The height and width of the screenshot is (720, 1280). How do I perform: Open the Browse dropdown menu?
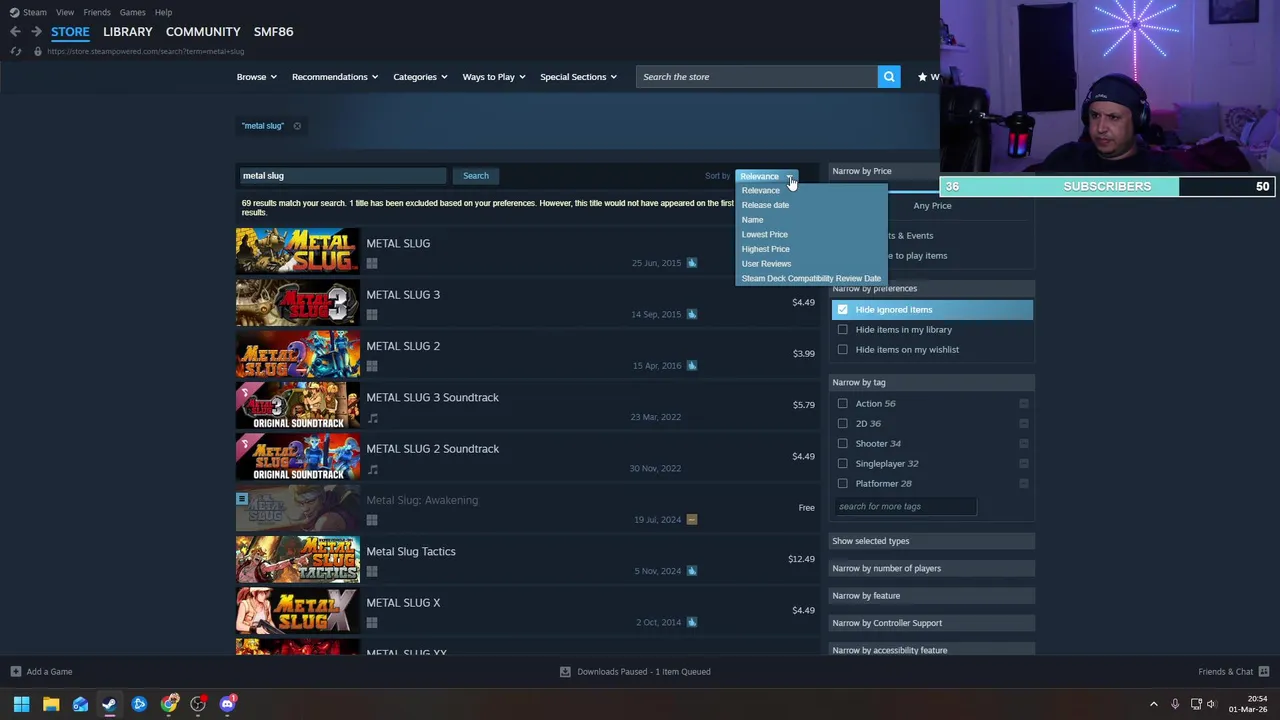pyautogui.click(x=256, y=77)
